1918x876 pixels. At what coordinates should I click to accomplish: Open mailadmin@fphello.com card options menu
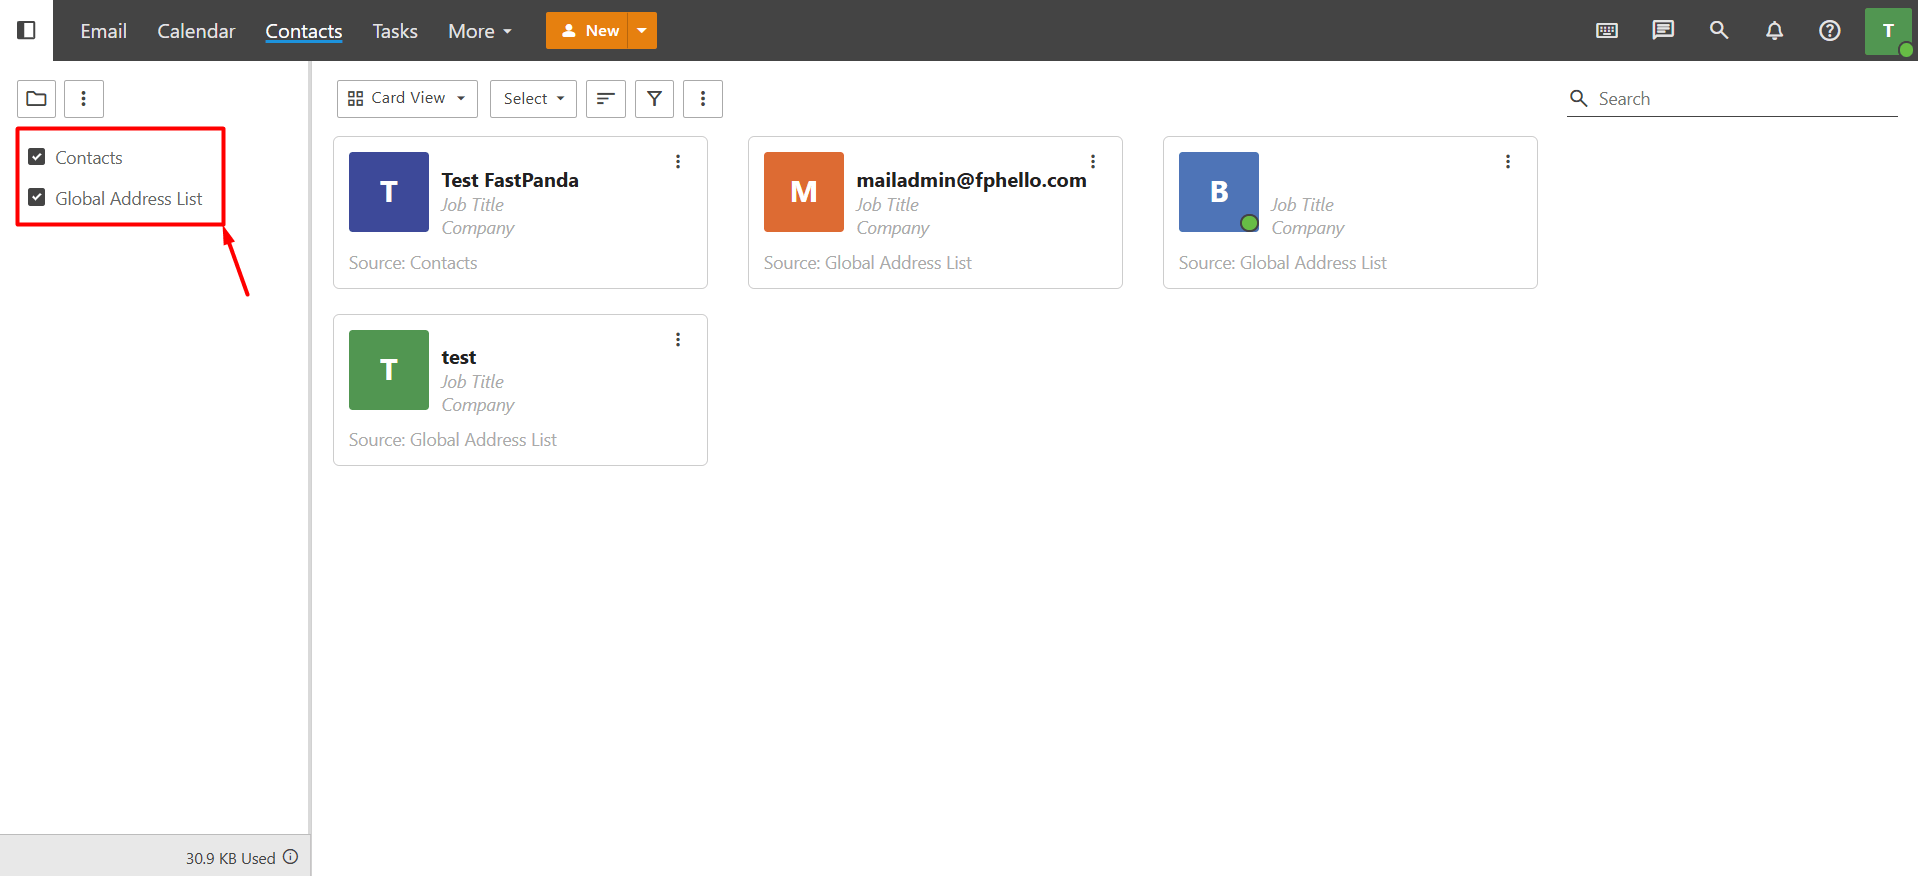coord(1093,162)
